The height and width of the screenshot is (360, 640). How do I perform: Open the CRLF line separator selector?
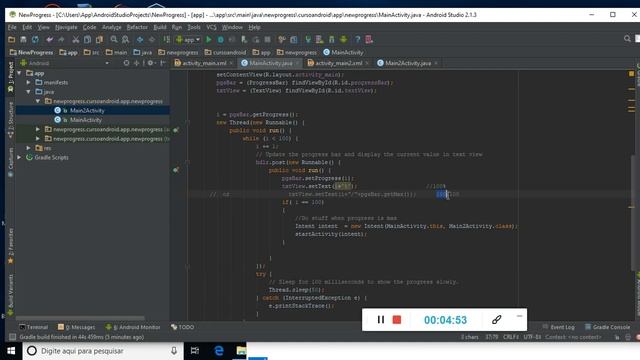511,337
